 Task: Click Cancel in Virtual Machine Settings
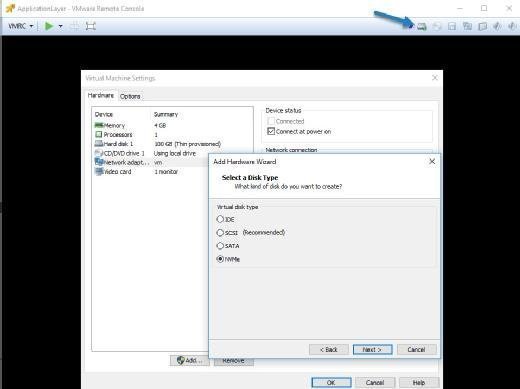(375, 382)
